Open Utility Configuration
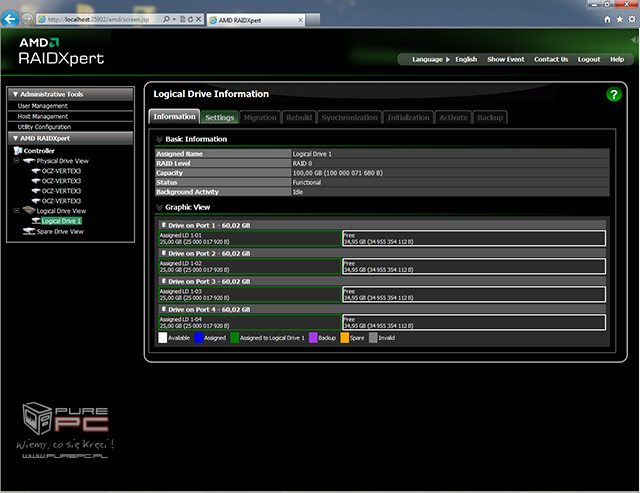The height and width of the screenshot is (493, 640). pos(44,127)
